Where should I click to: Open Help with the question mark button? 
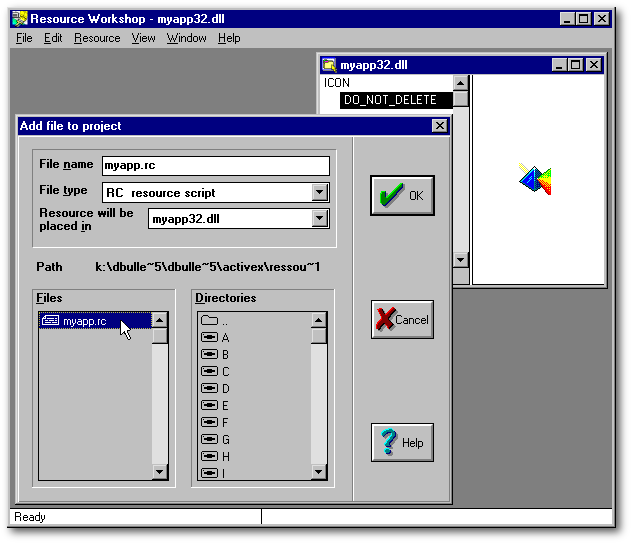click(x=402, y=442)
